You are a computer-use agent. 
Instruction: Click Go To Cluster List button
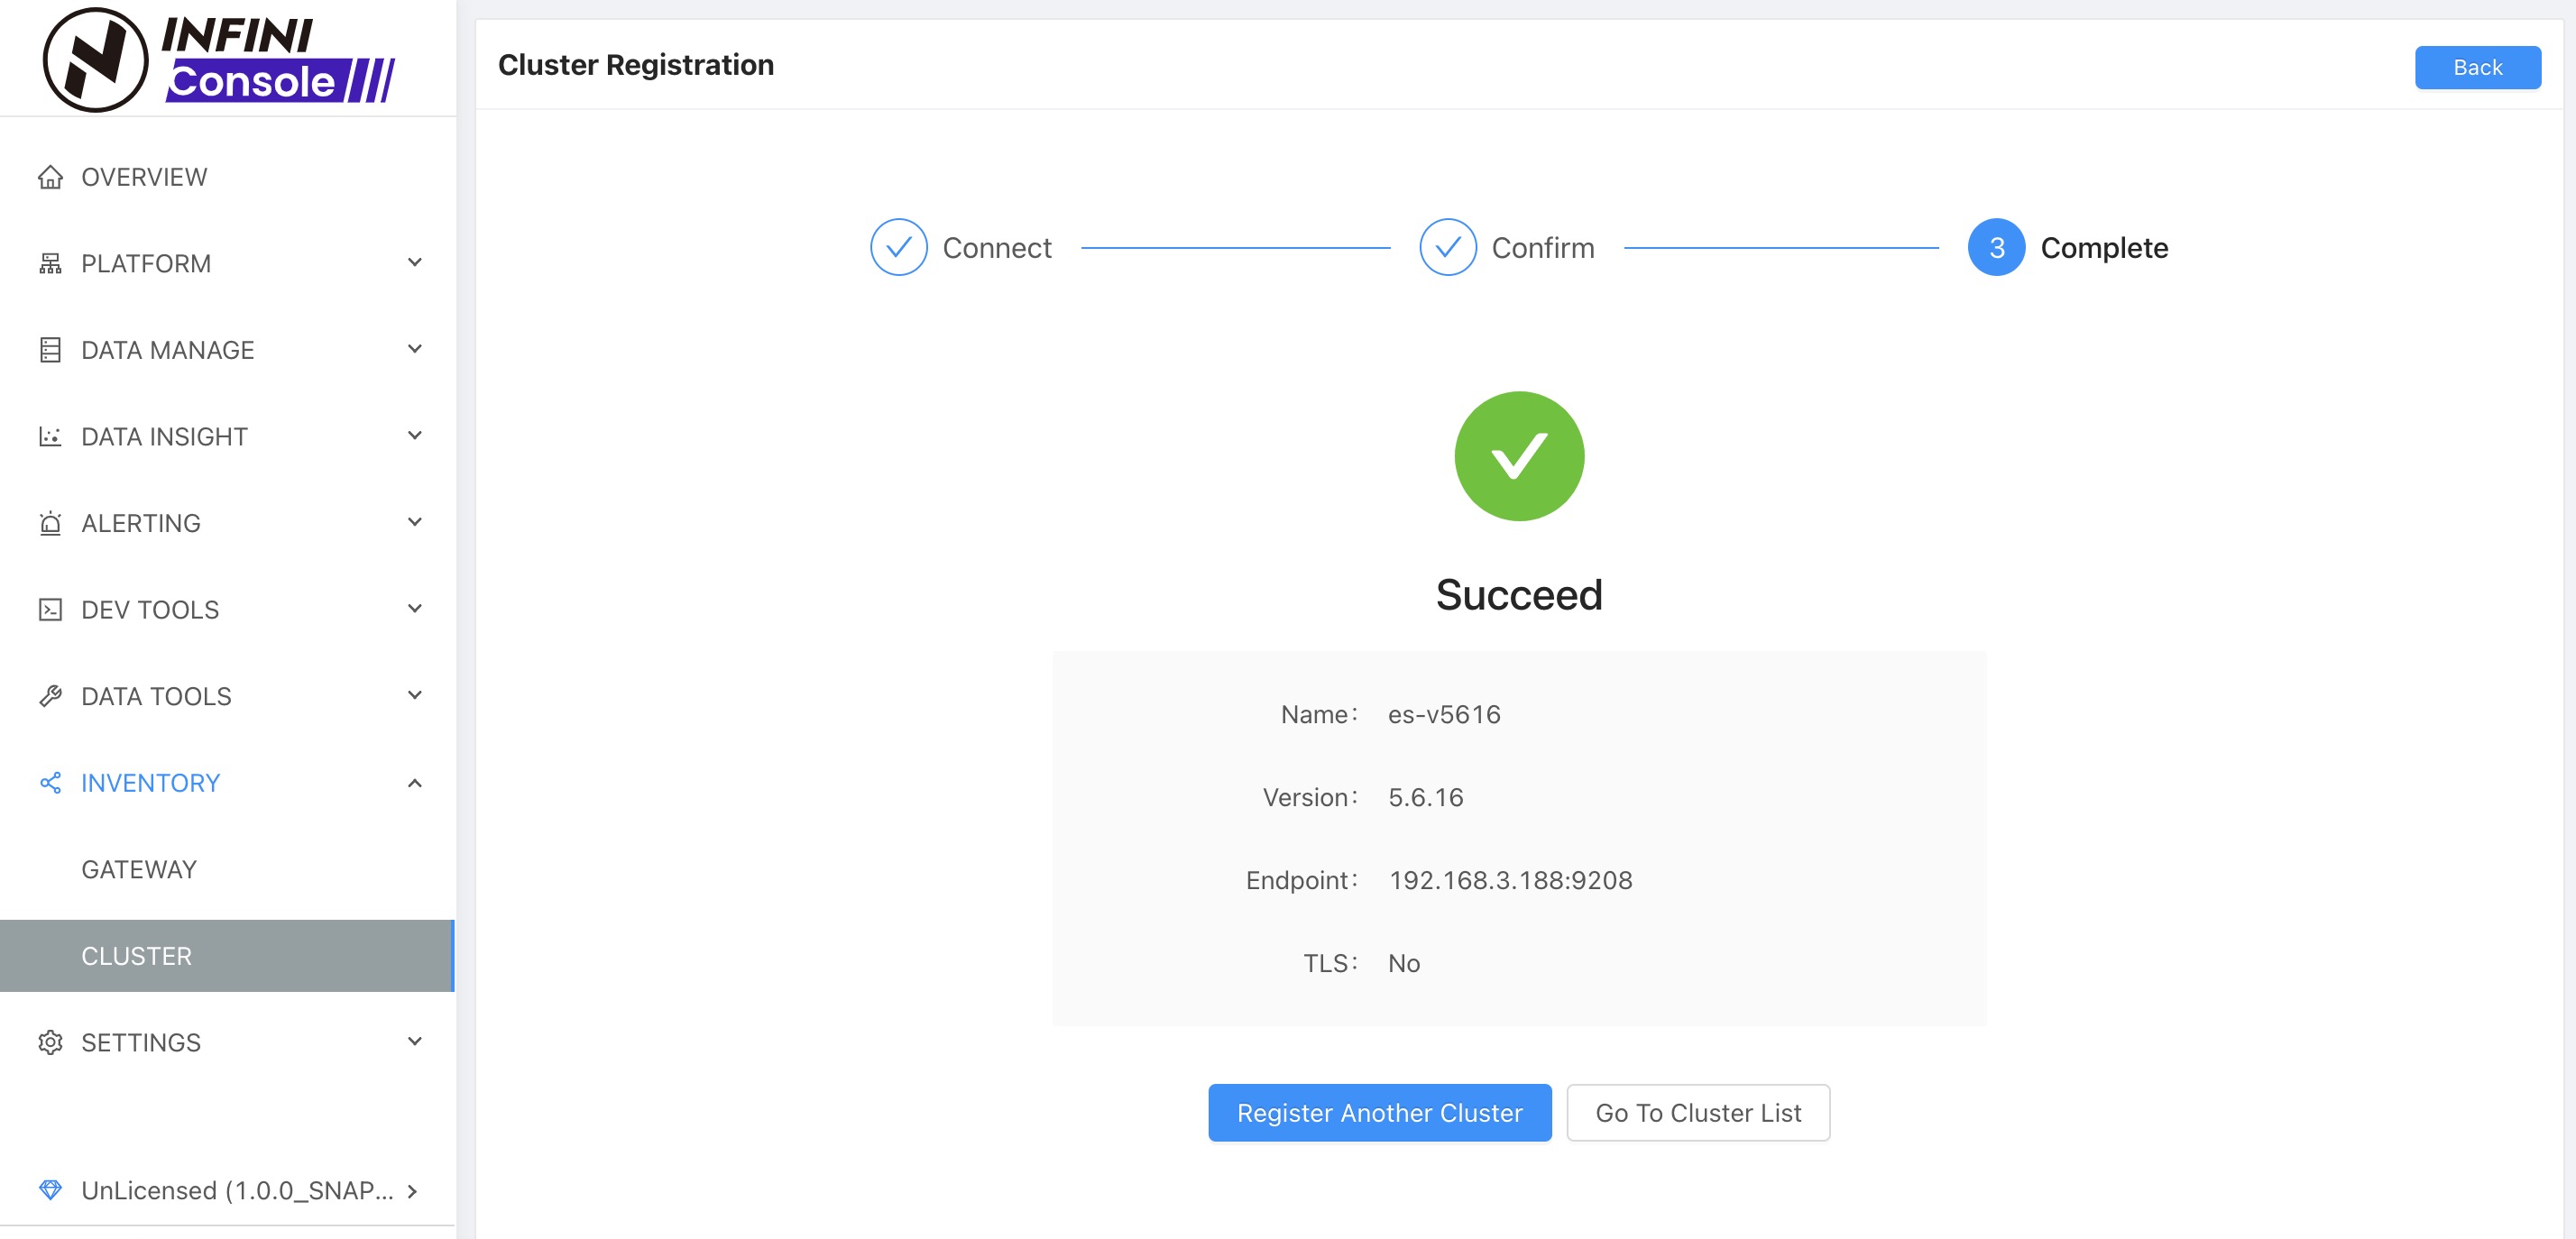pos(1698,1113)
